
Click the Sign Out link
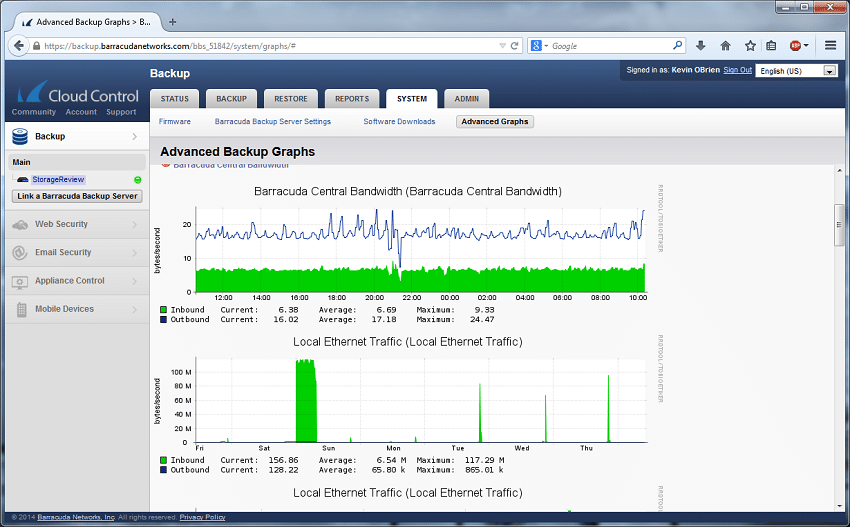click(737, 70)
